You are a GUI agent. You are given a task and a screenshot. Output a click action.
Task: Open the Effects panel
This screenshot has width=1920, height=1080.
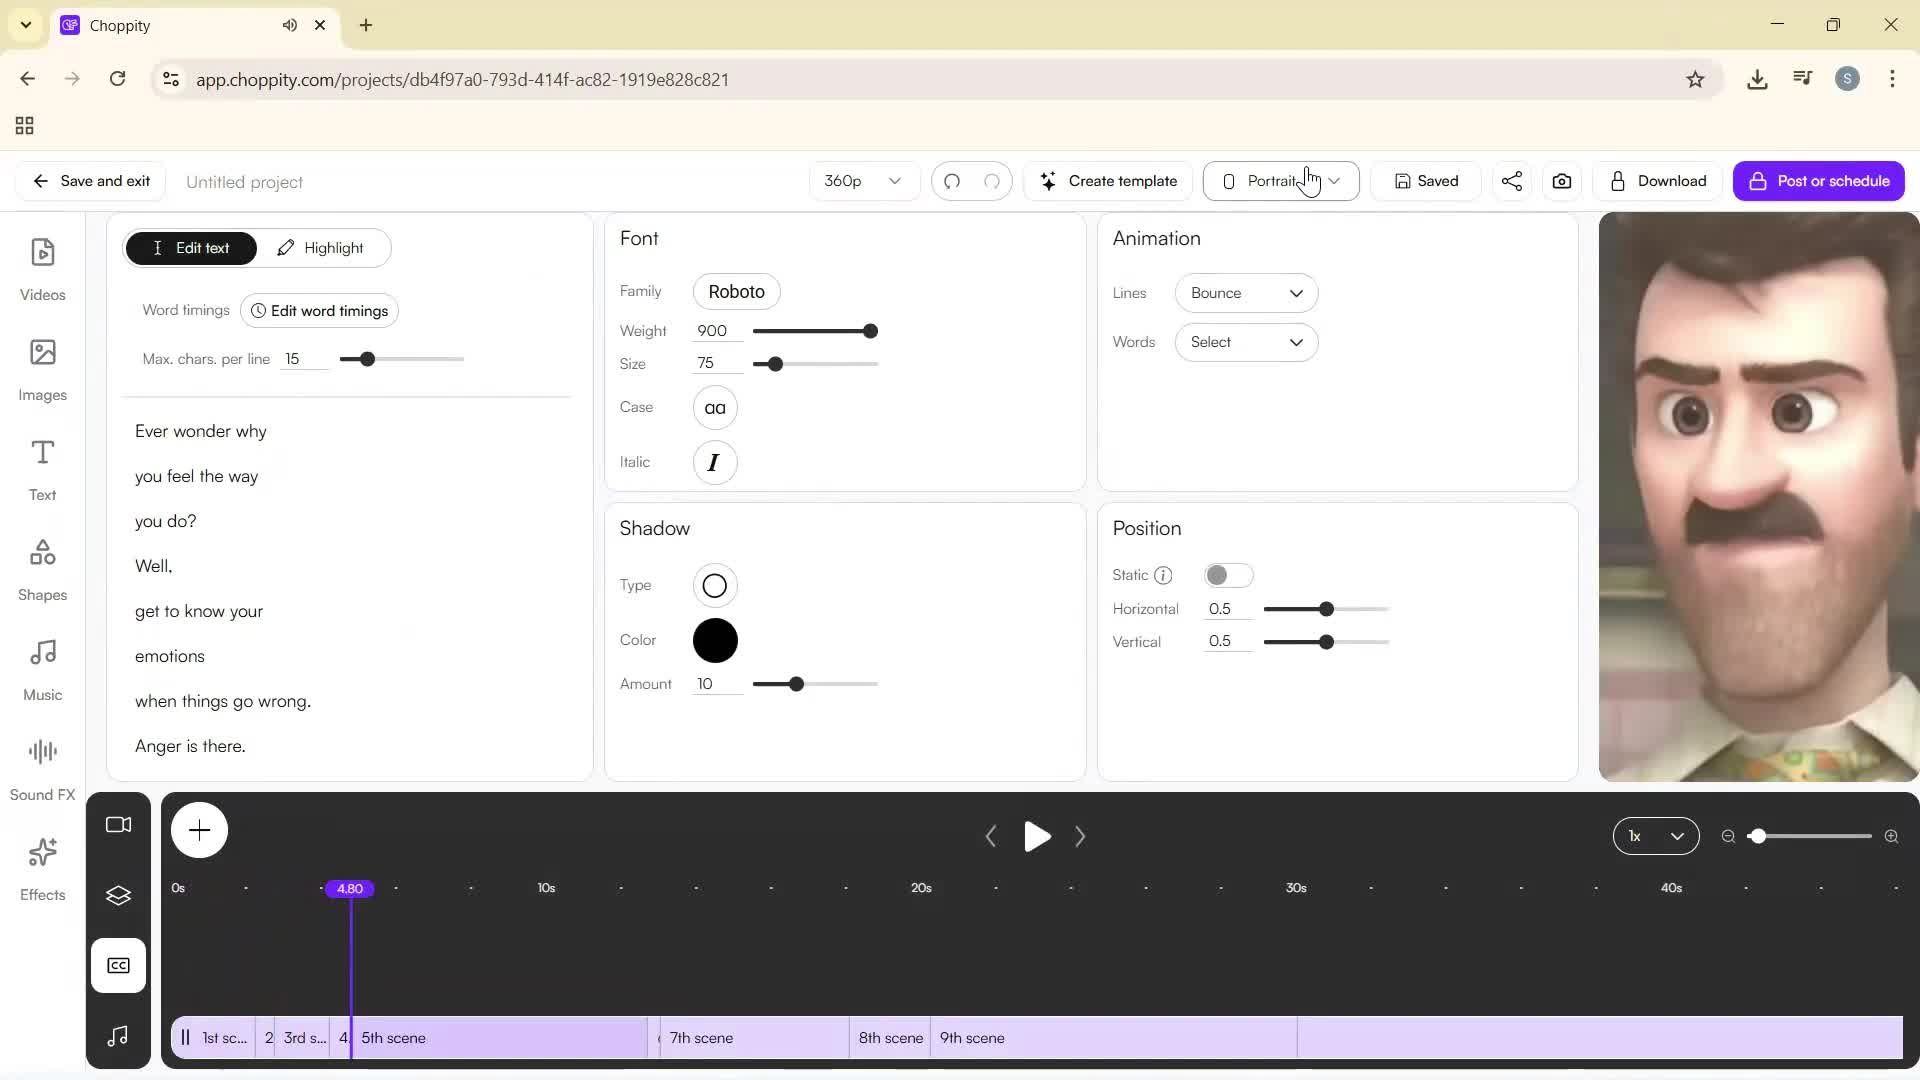pos(42,867)
